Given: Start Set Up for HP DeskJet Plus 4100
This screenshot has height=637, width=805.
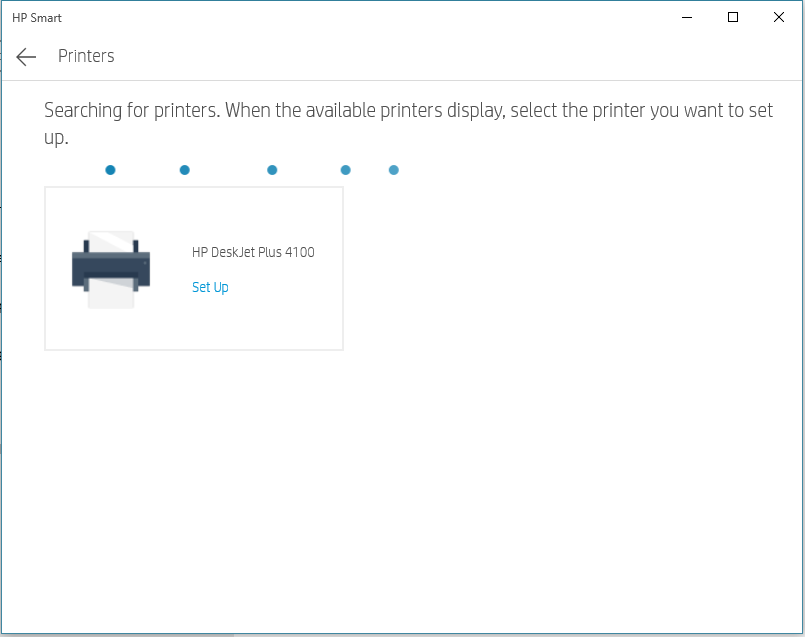Looking at the screenshot, I should 210,287.
